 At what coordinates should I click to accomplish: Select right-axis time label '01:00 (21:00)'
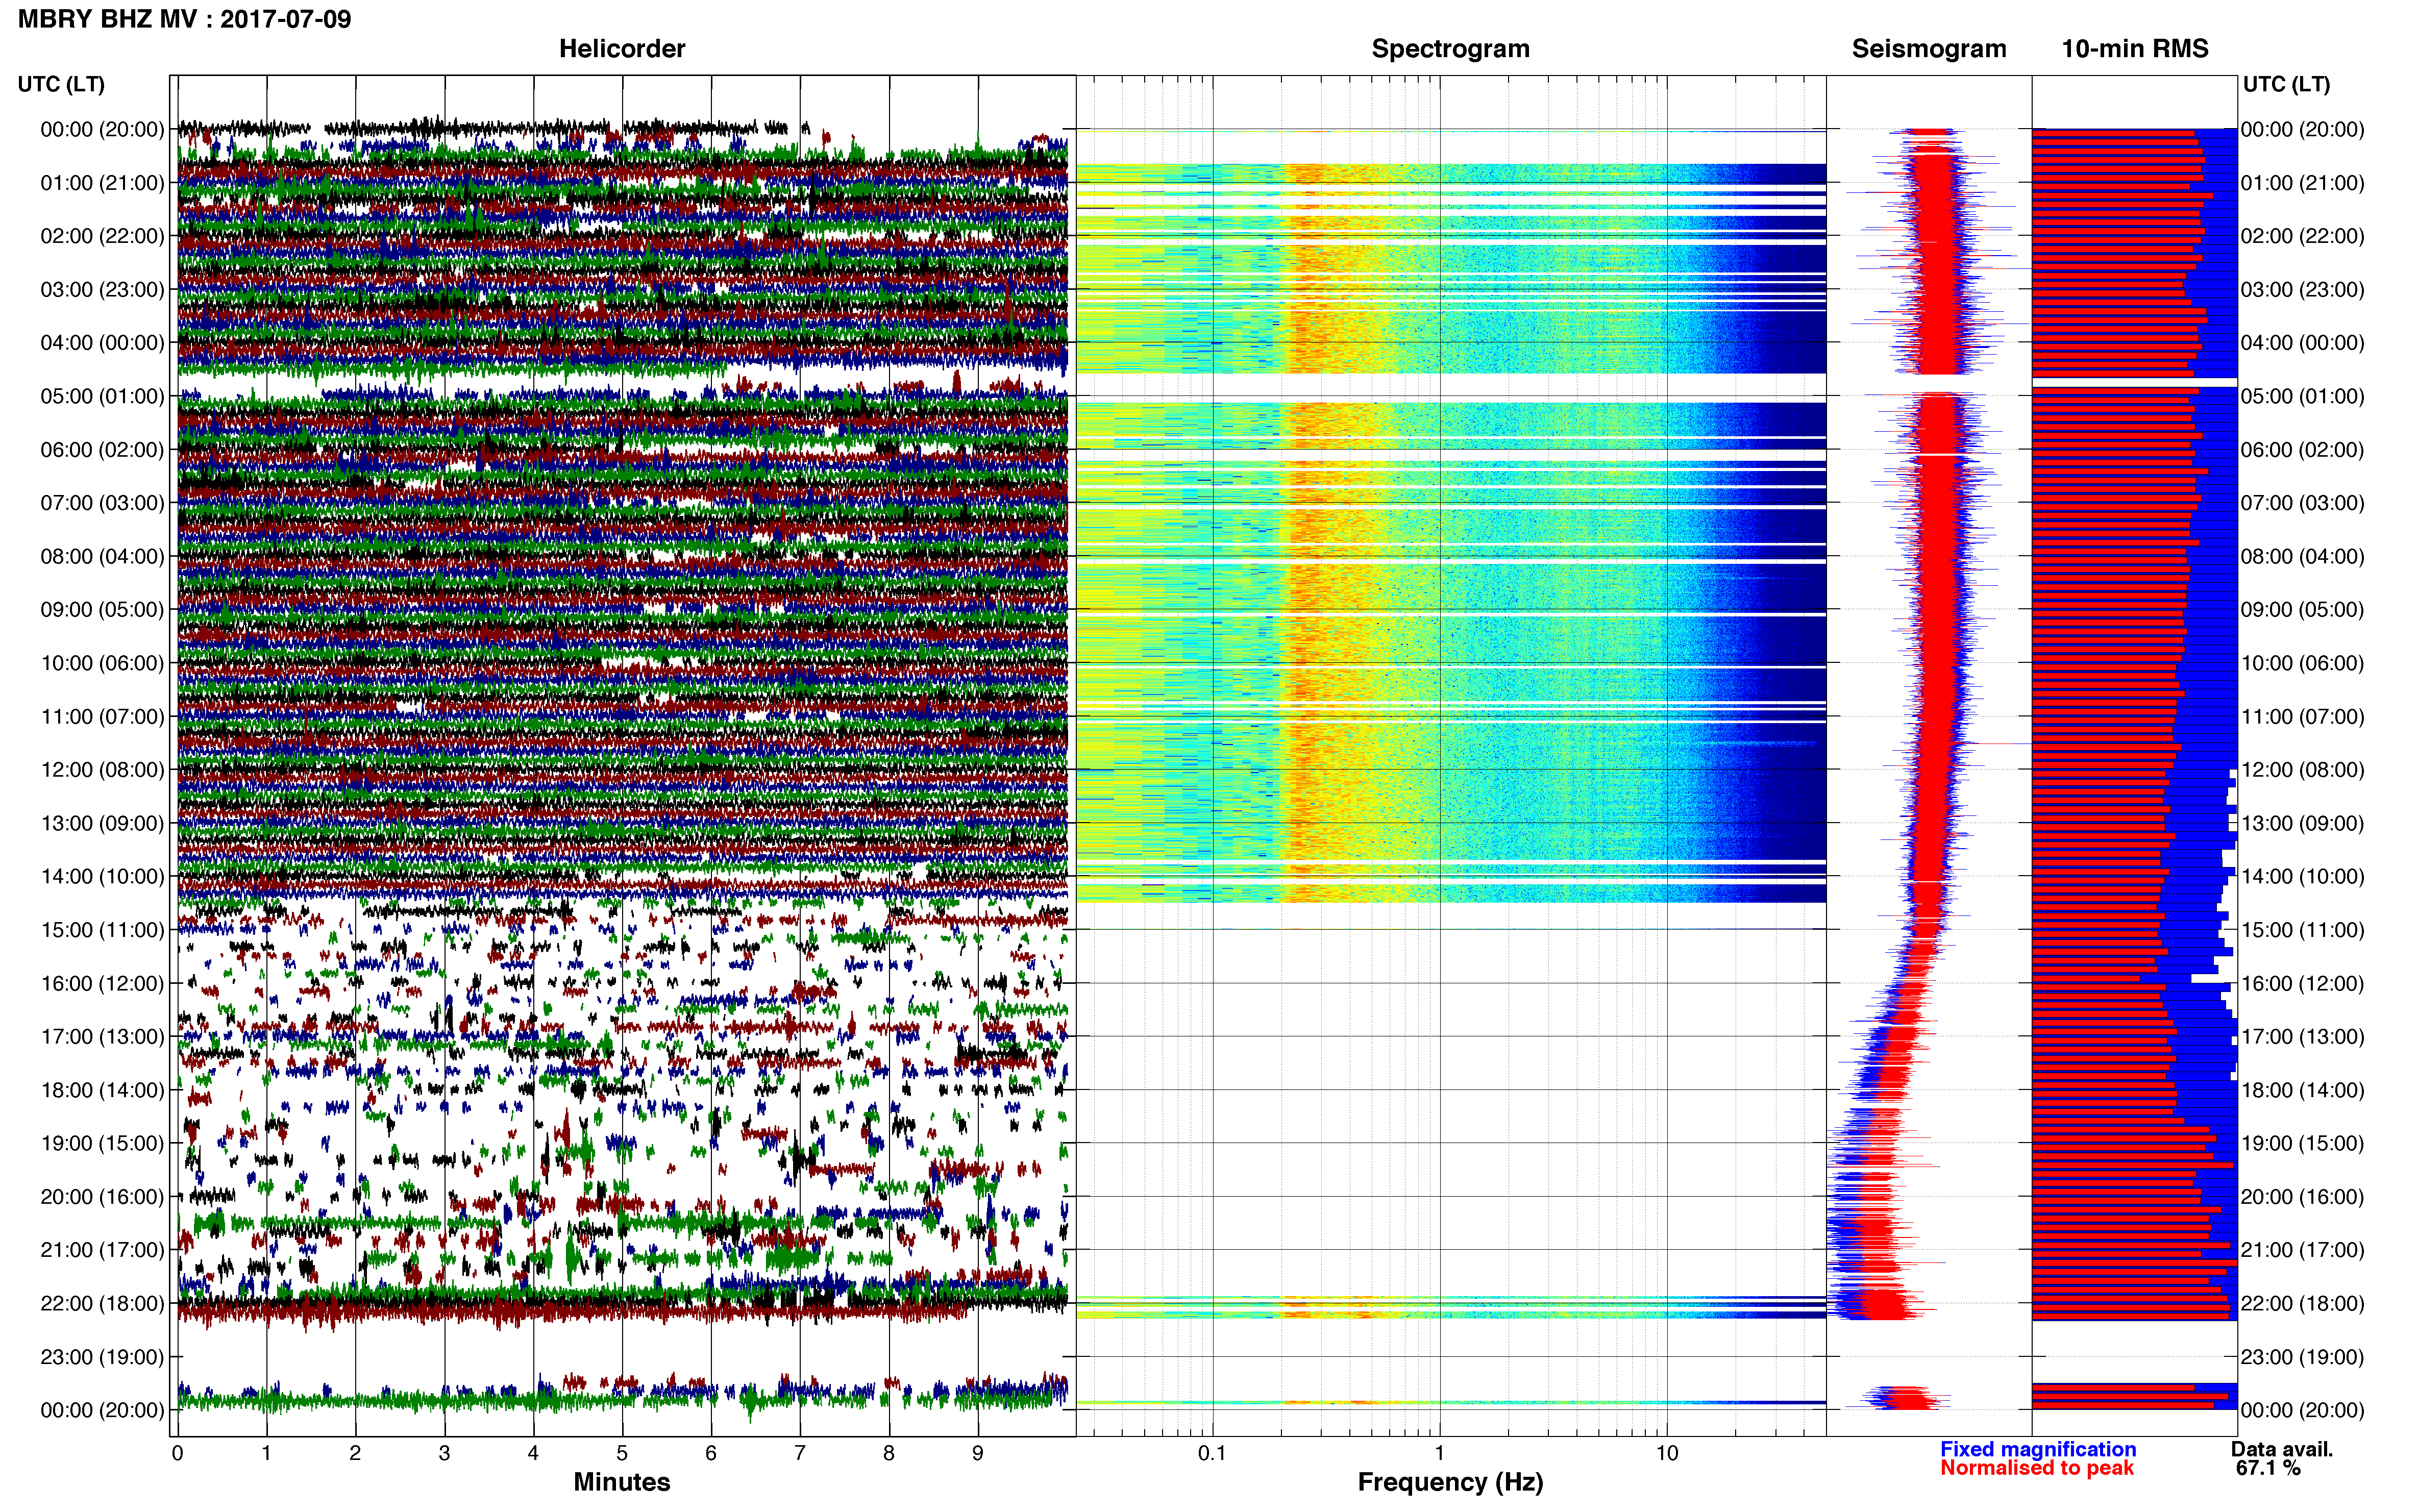(2303, 183)
